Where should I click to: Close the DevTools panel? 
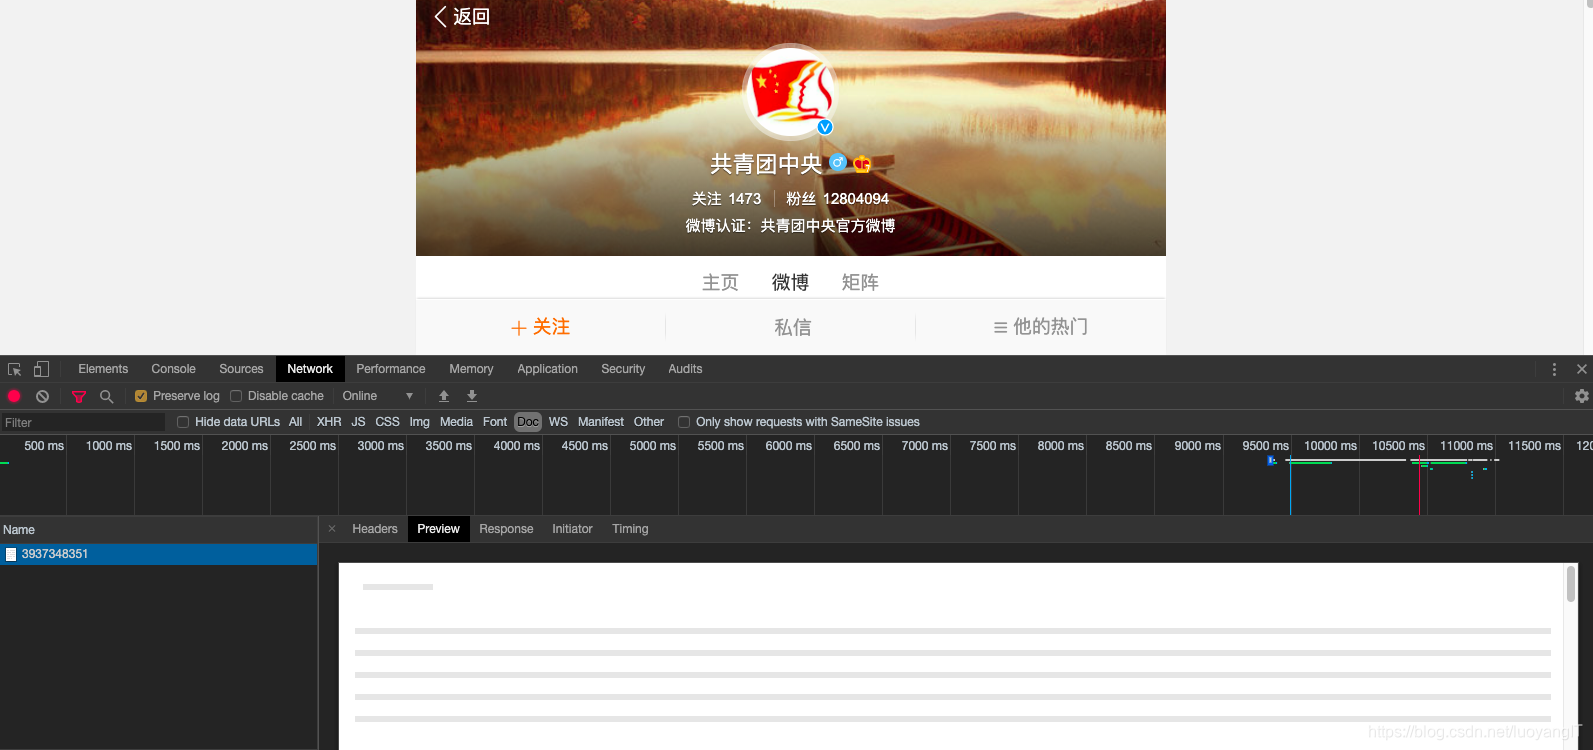point(1582,369)
